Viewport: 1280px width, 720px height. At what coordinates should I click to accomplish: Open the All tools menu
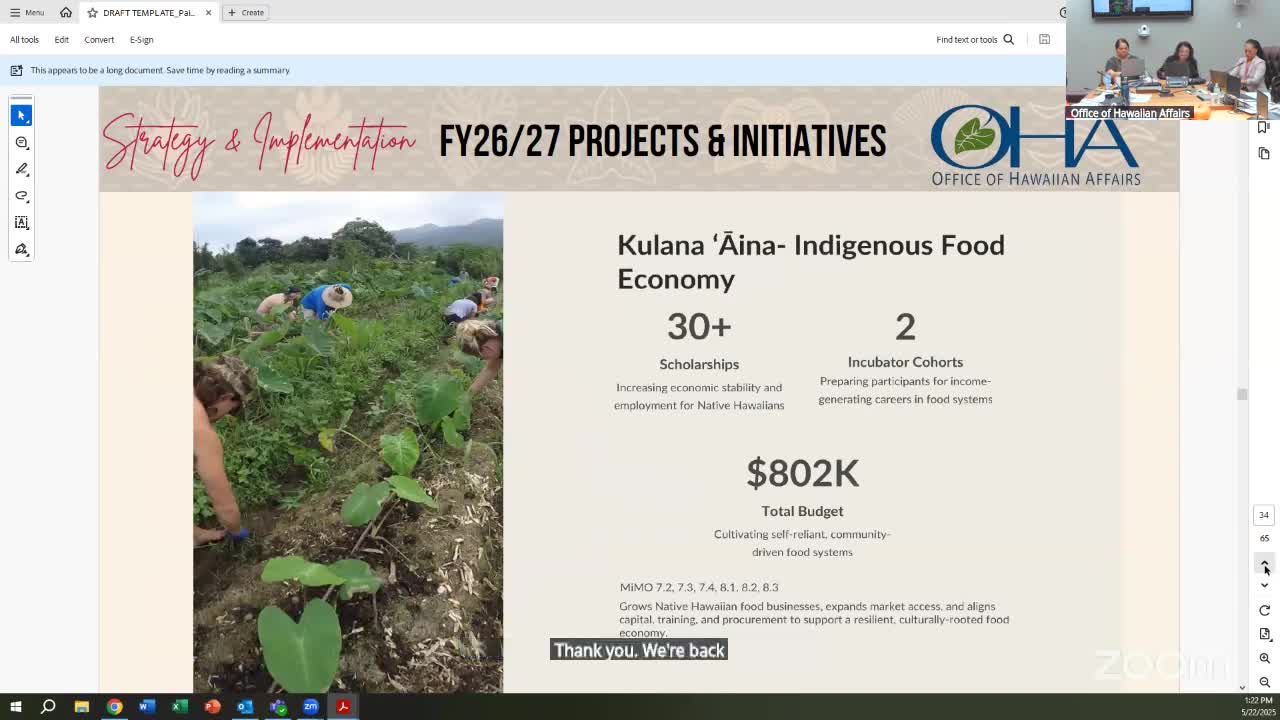coord(24,39)
